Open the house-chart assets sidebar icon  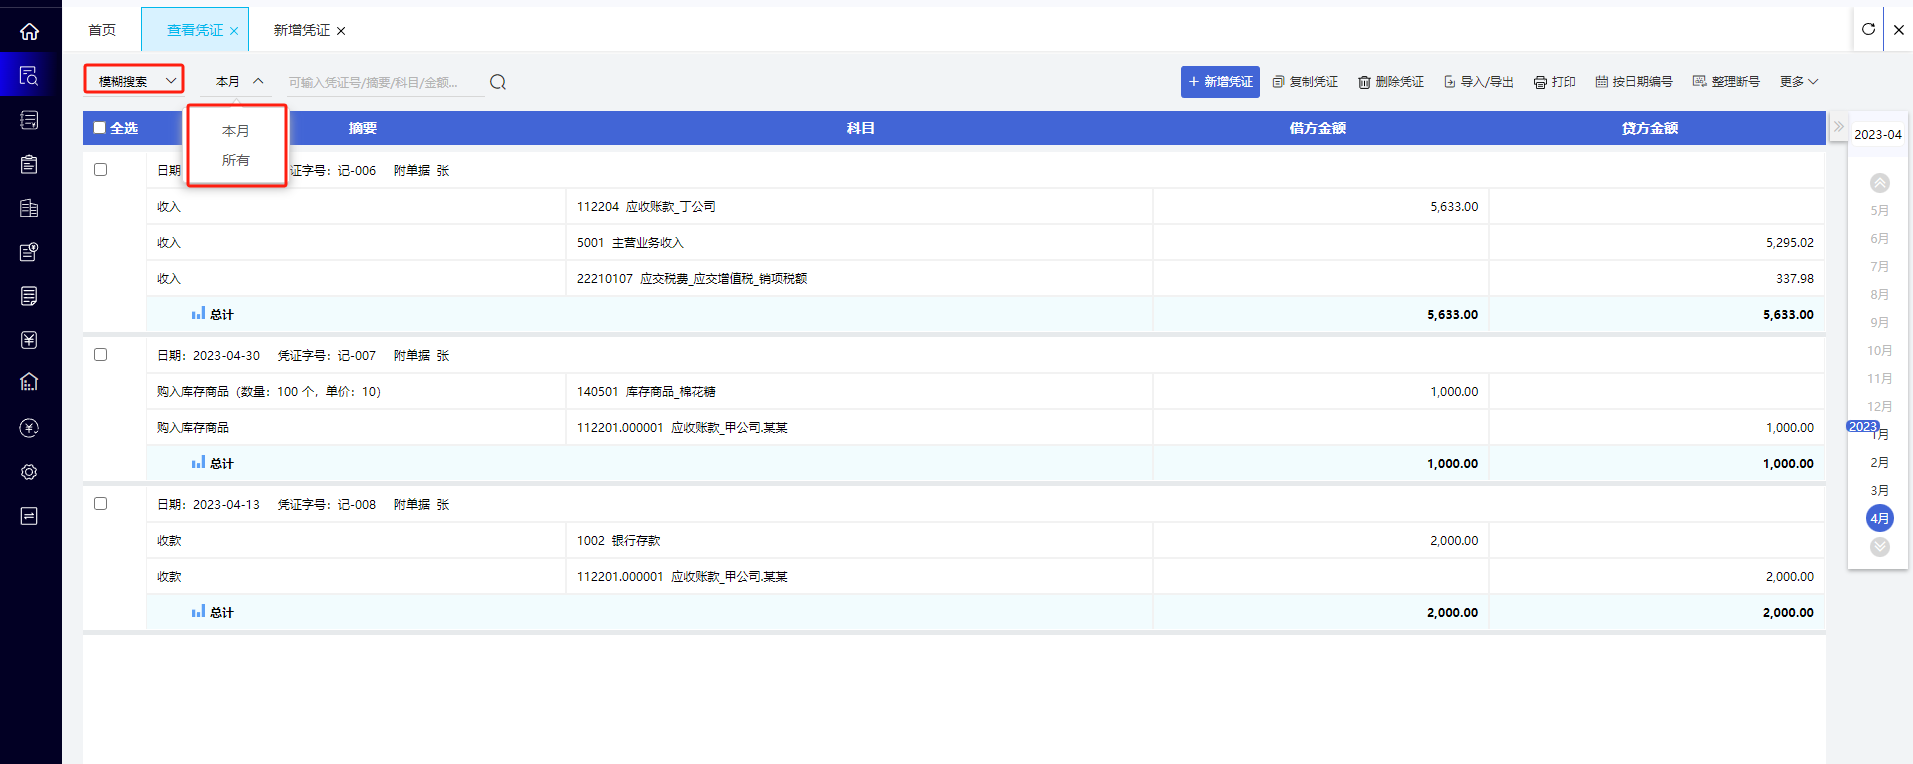(x=29, y=382)
